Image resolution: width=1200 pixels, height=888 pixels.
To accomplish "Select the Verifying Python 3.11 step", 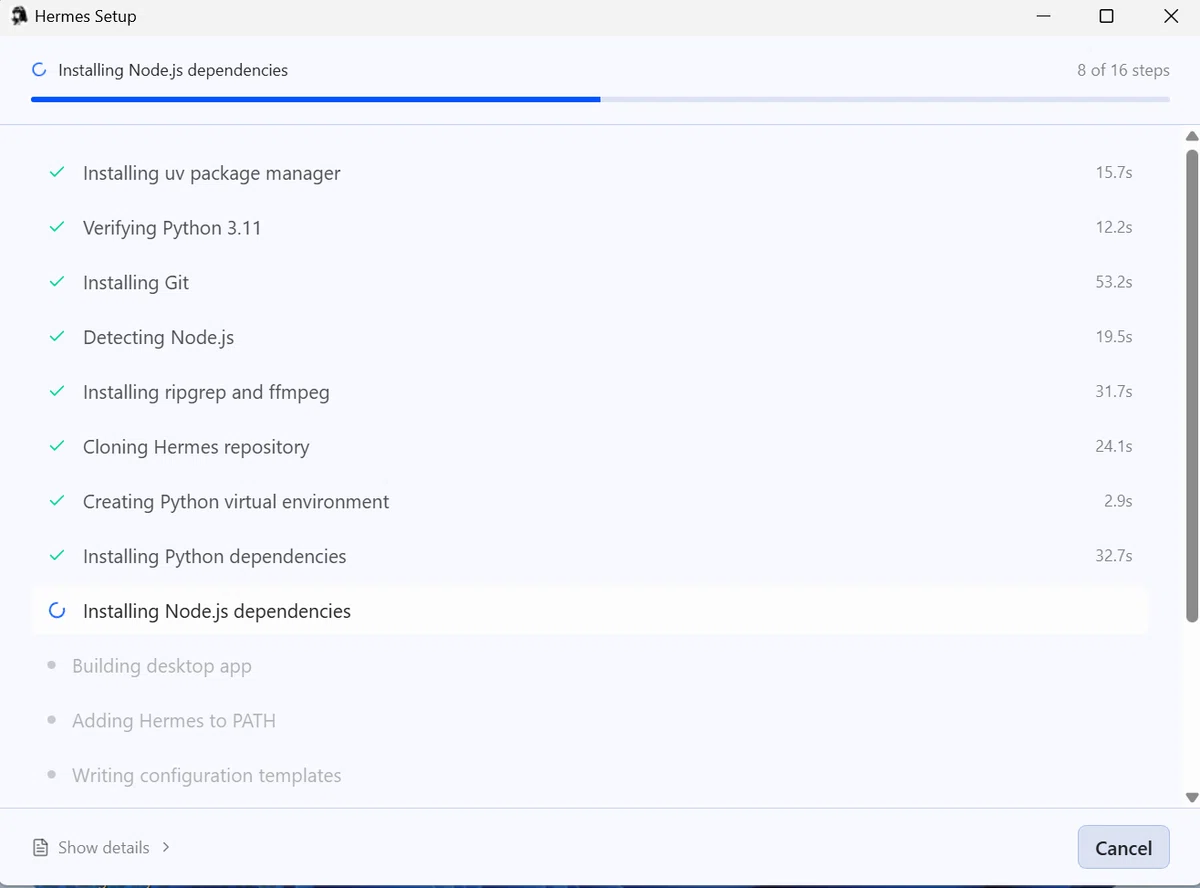I will coord(590,228).
